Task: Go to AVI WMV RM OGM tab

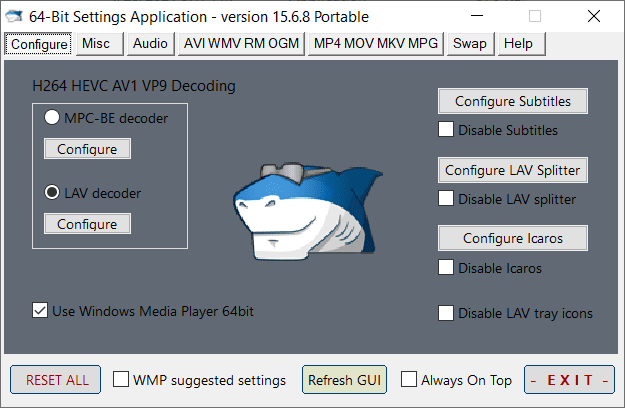Action: pyautogui.click(x=241, y=44)
